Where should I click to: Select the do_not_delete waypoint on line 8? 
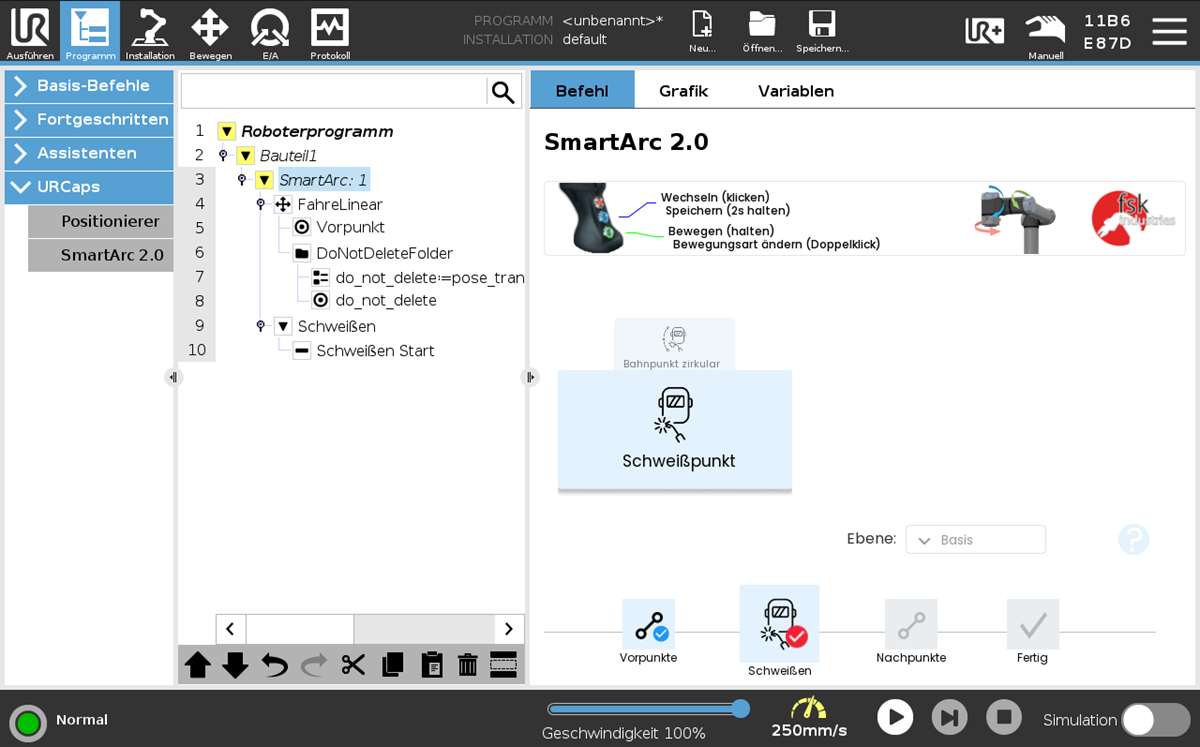click(x=386, y=301)
